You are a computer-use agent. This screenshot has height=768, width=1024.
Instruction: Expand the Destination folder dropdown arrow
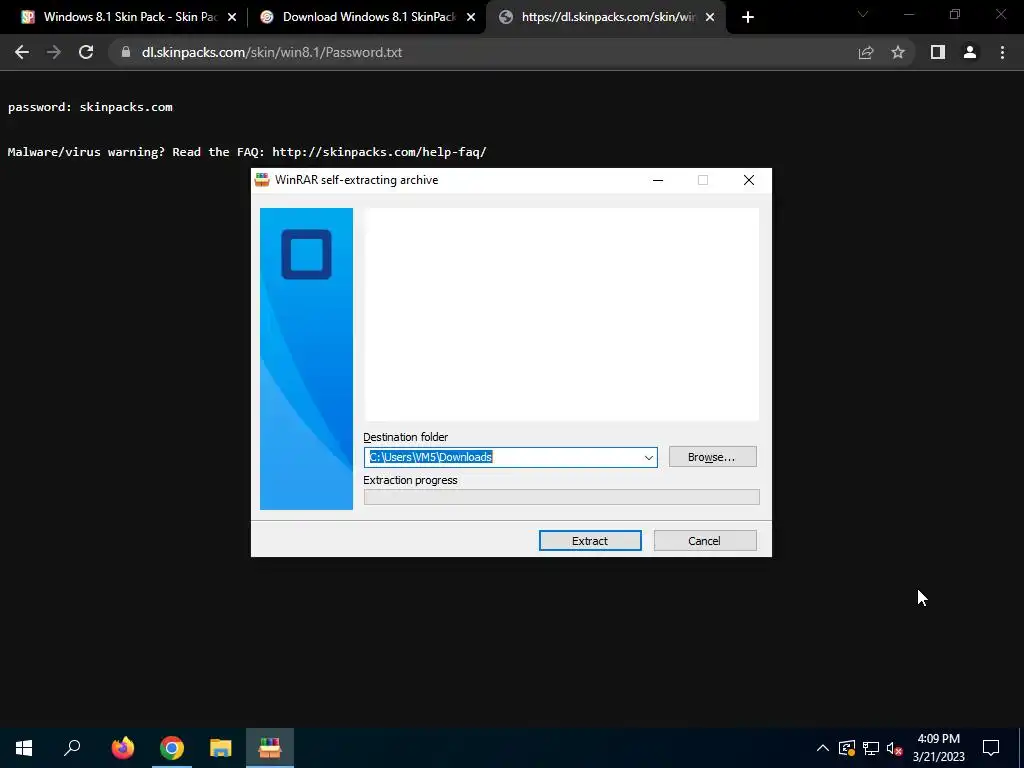click(648, 457)
